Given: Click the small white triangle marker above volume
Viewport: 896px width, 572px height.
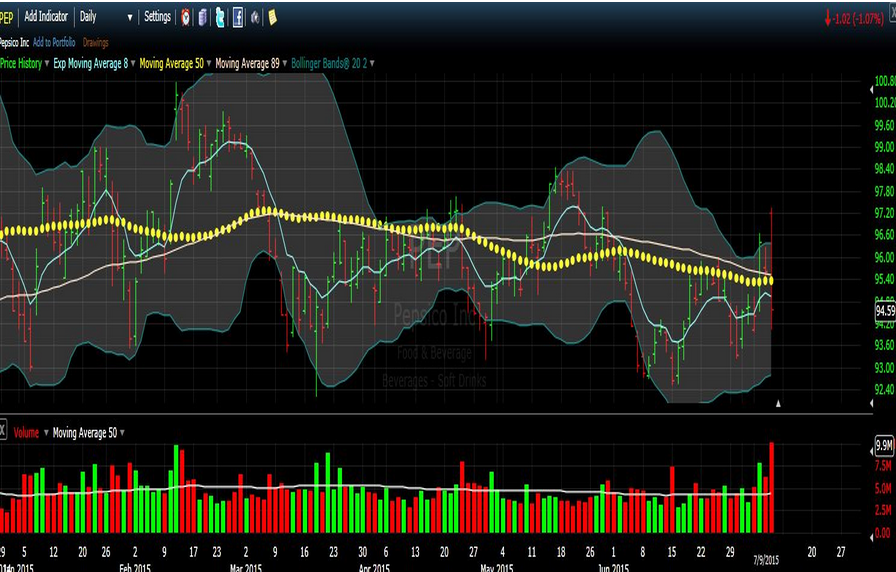Looking at the screenshot, I should (x=778, y=403).
